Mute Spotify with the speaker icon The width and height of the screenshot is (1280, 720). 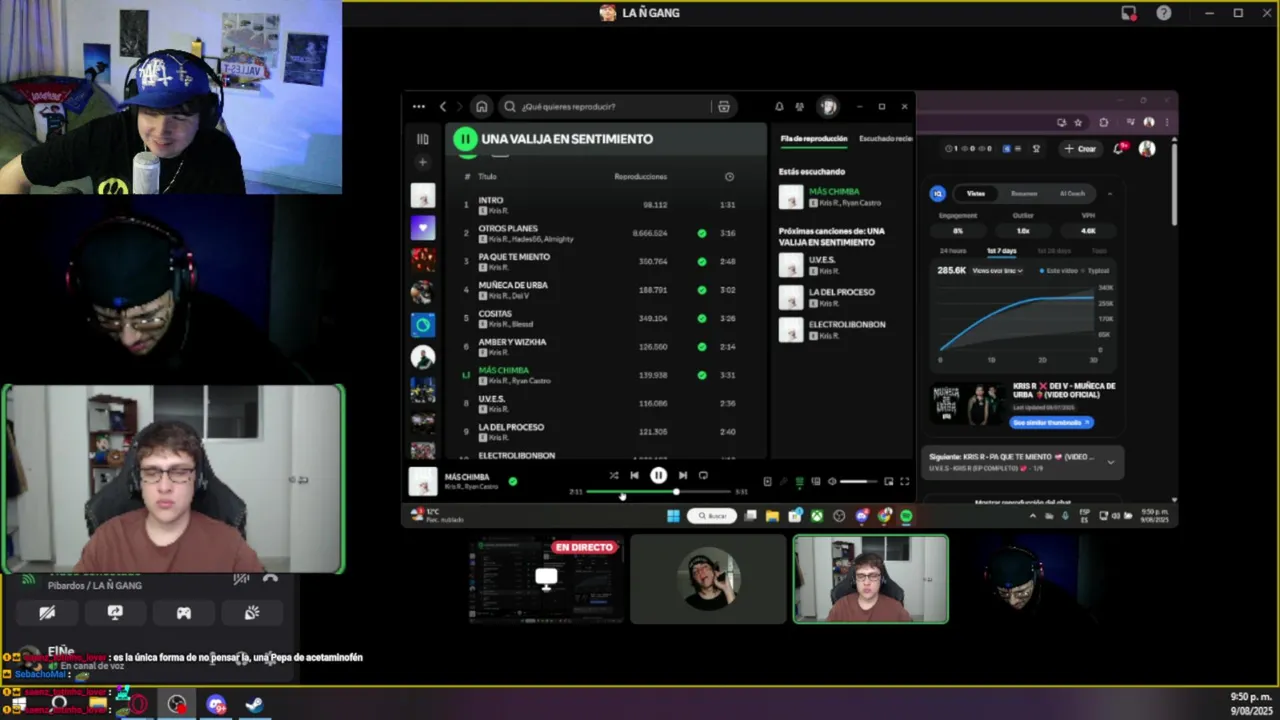tap(832, 482)
